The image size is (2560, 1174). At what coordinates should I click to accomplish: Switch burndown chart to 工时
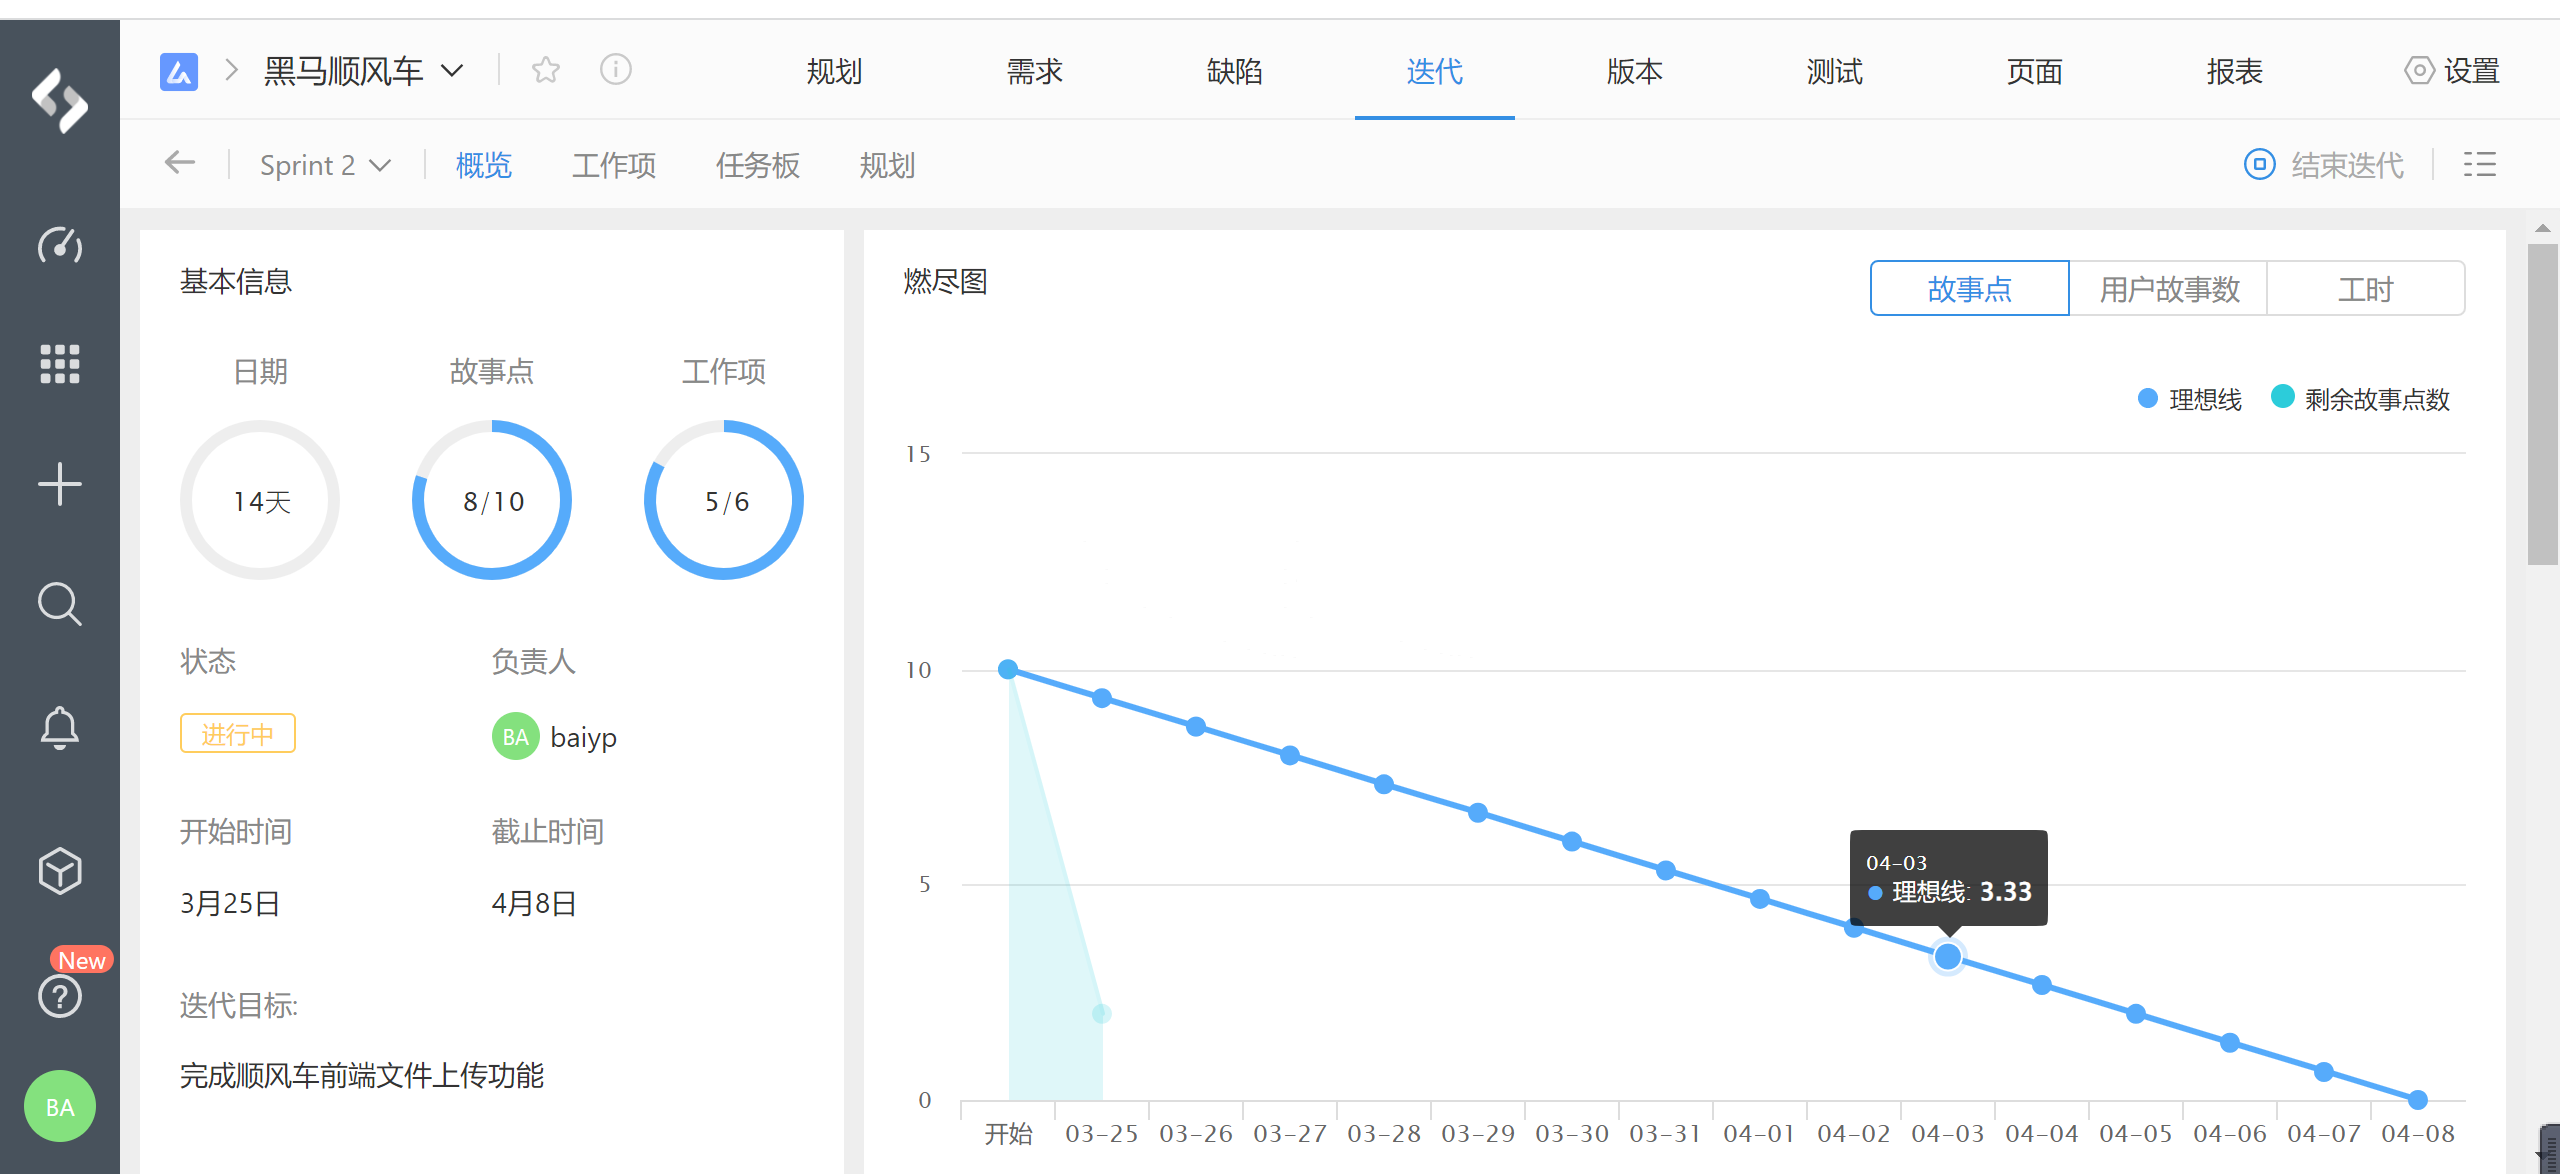pyautogui.click(x=2365, y=289)
